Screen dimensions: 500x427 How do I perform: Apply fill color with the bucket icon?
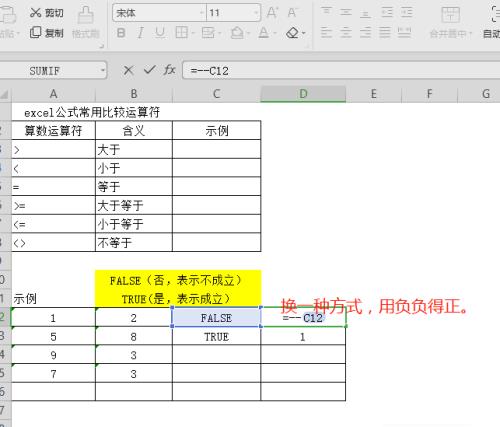pos(237,33)
